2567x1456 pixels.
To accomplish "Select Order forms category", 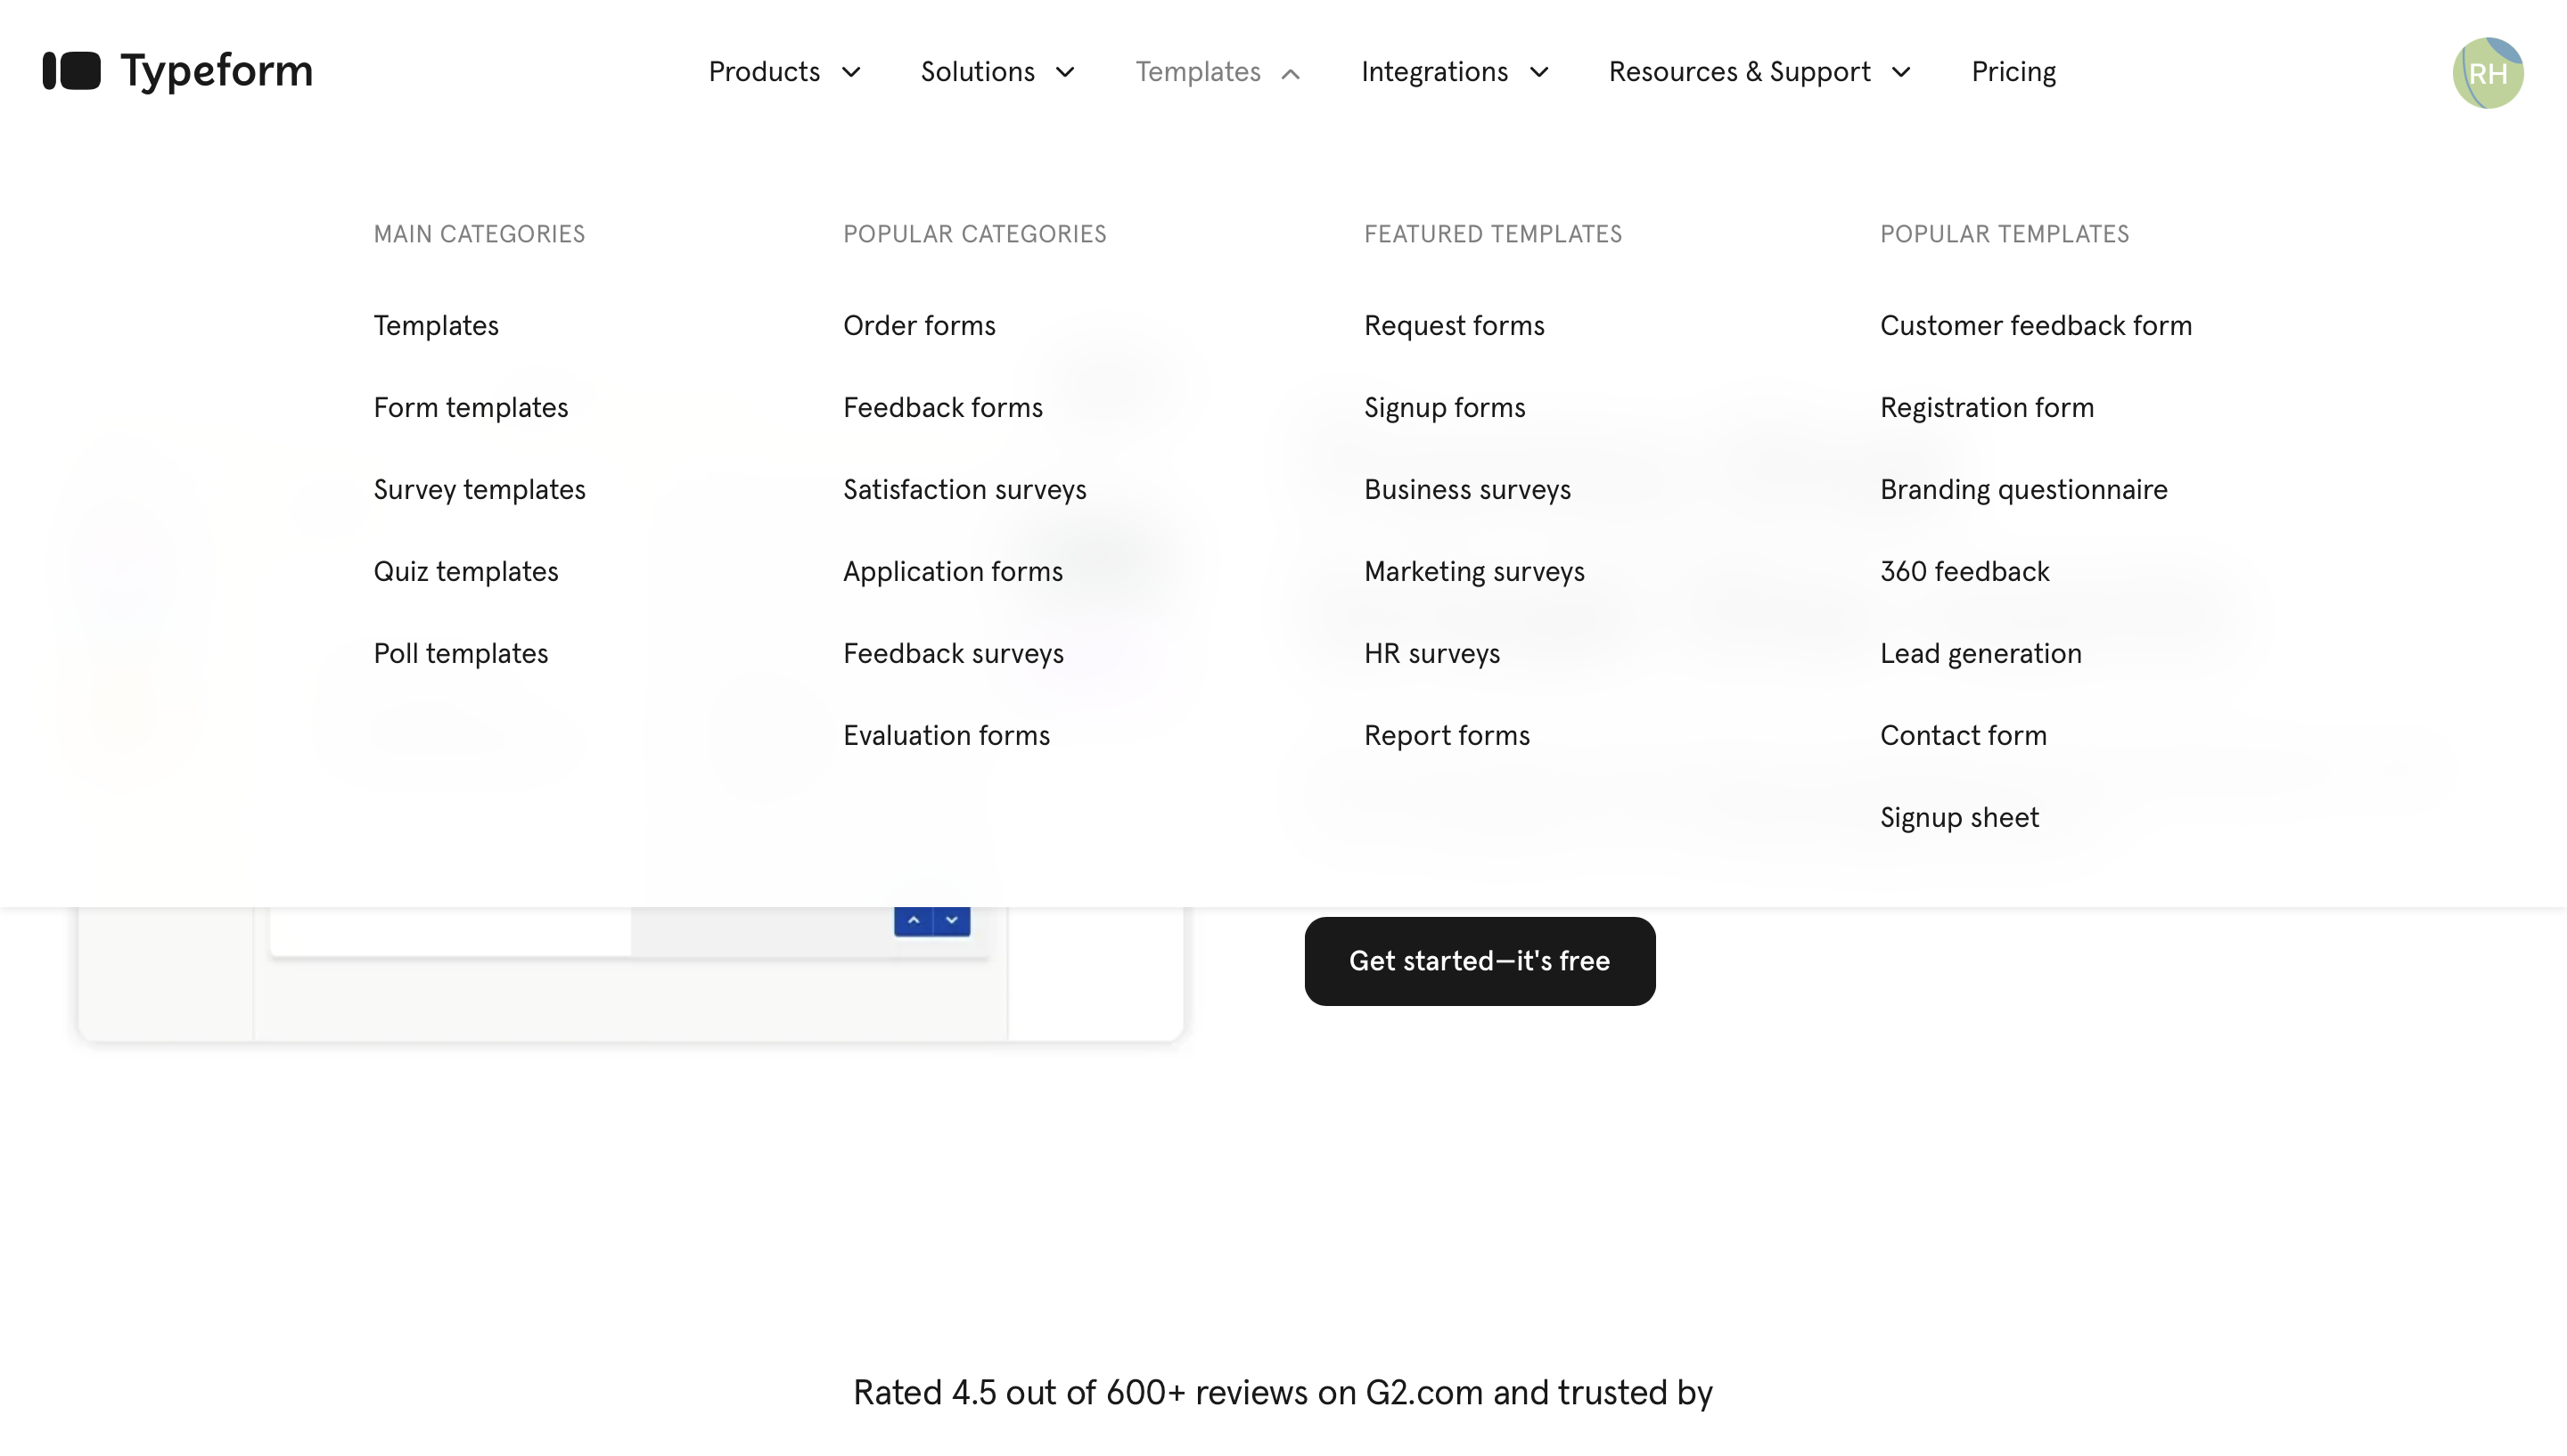I will coord(919,326).
